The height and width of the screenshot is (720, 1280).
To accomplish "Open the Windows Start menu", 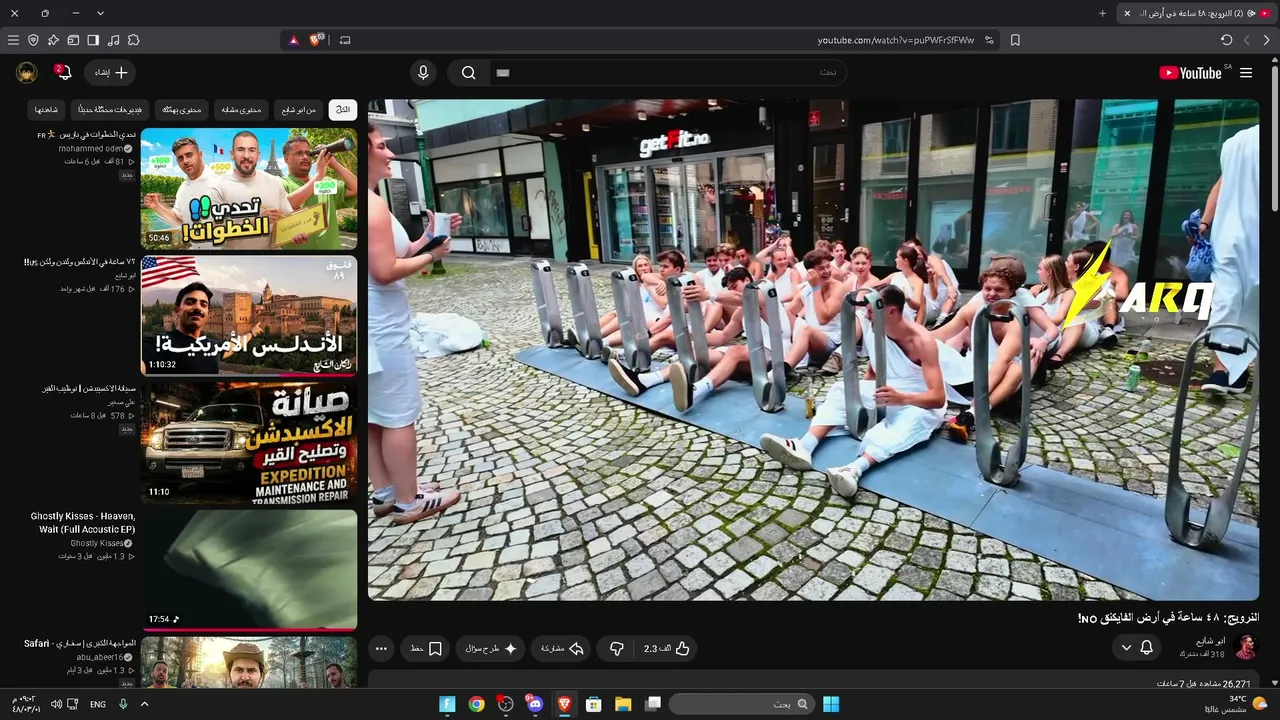I will 831,704.
